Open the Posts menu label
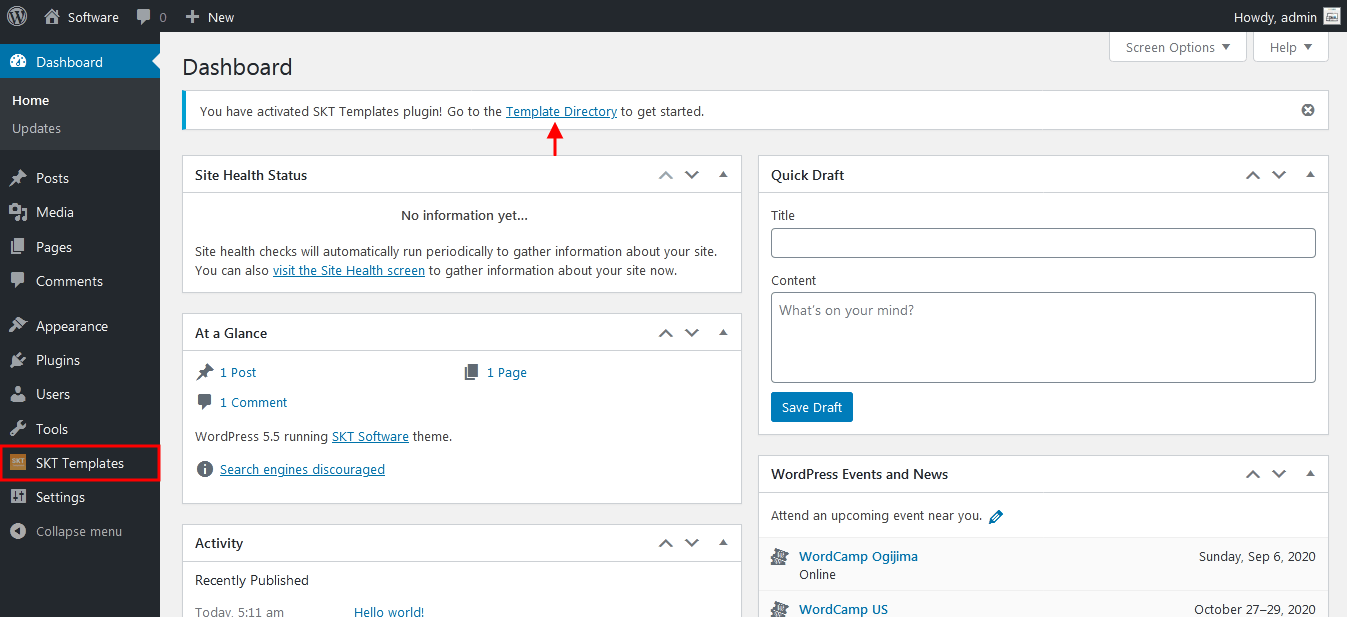Image resolution: width=1347 pixels, height=617 pixels. [x=52, y=178]
